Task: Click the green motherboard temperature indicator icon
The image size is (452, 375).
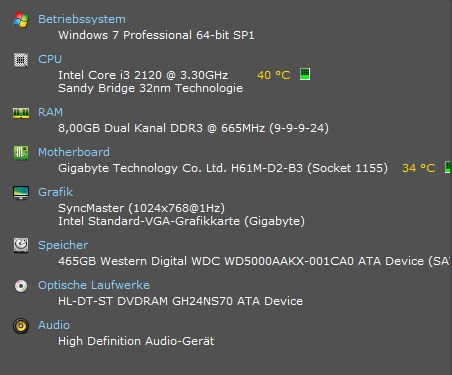Action: click(448, 167)
